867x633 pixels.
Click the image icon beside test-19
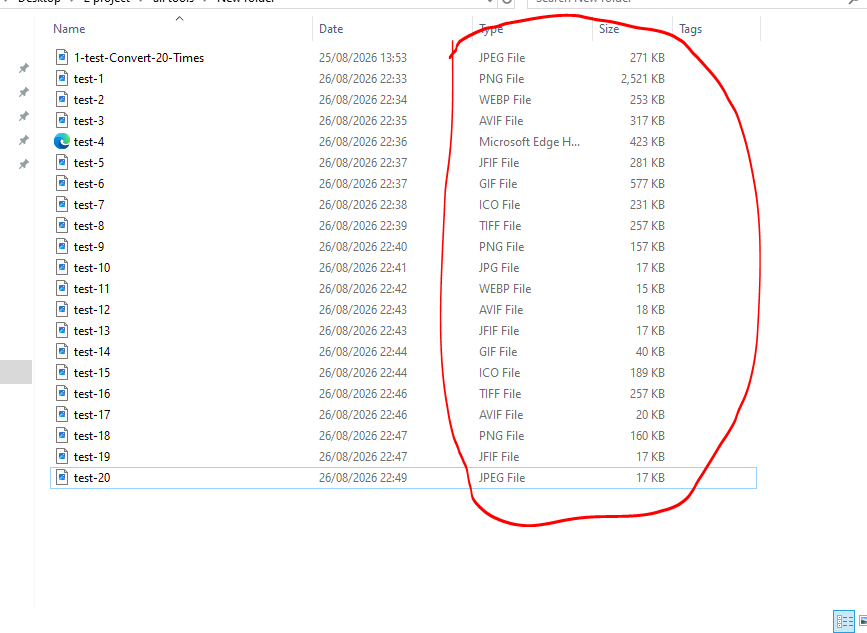coord(62,457)
